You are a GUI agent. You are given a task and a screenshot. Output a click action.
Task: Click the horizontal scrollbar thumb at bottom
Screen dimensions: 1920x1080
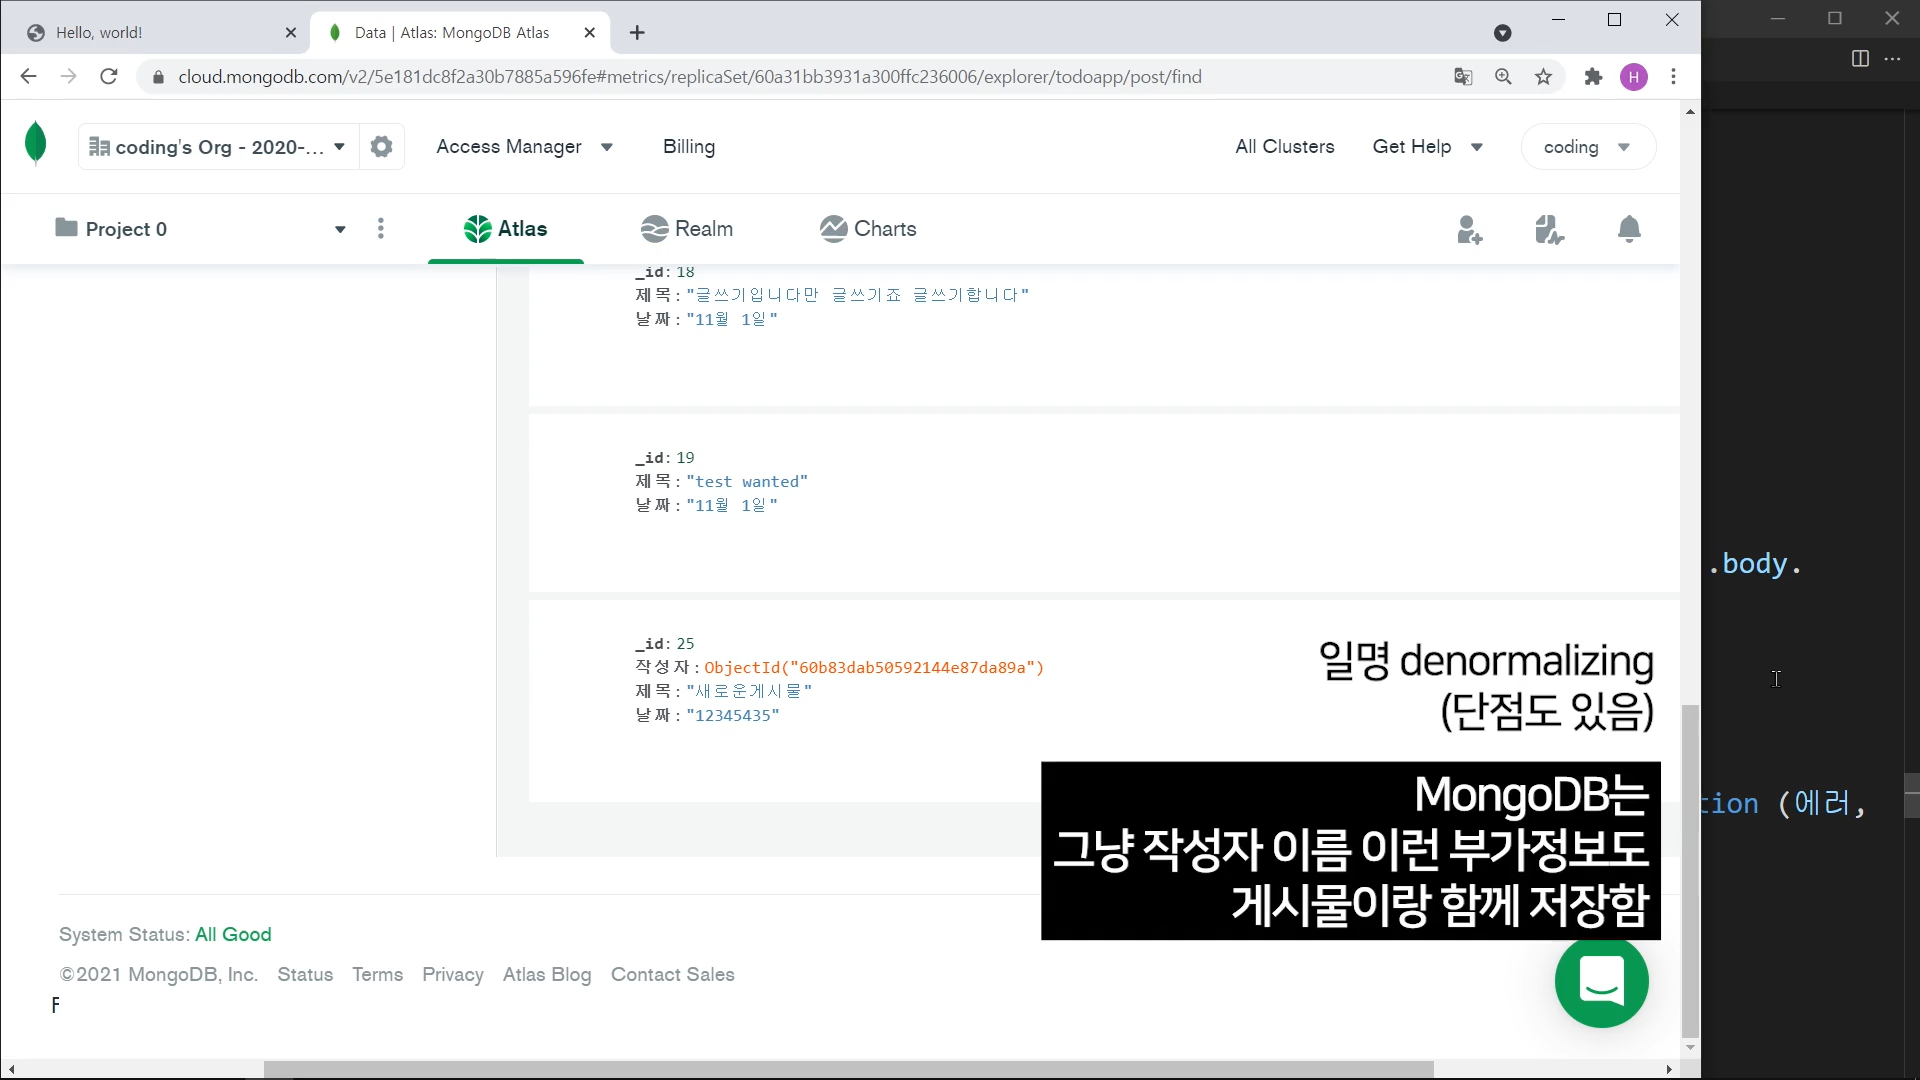[848, 1069]
